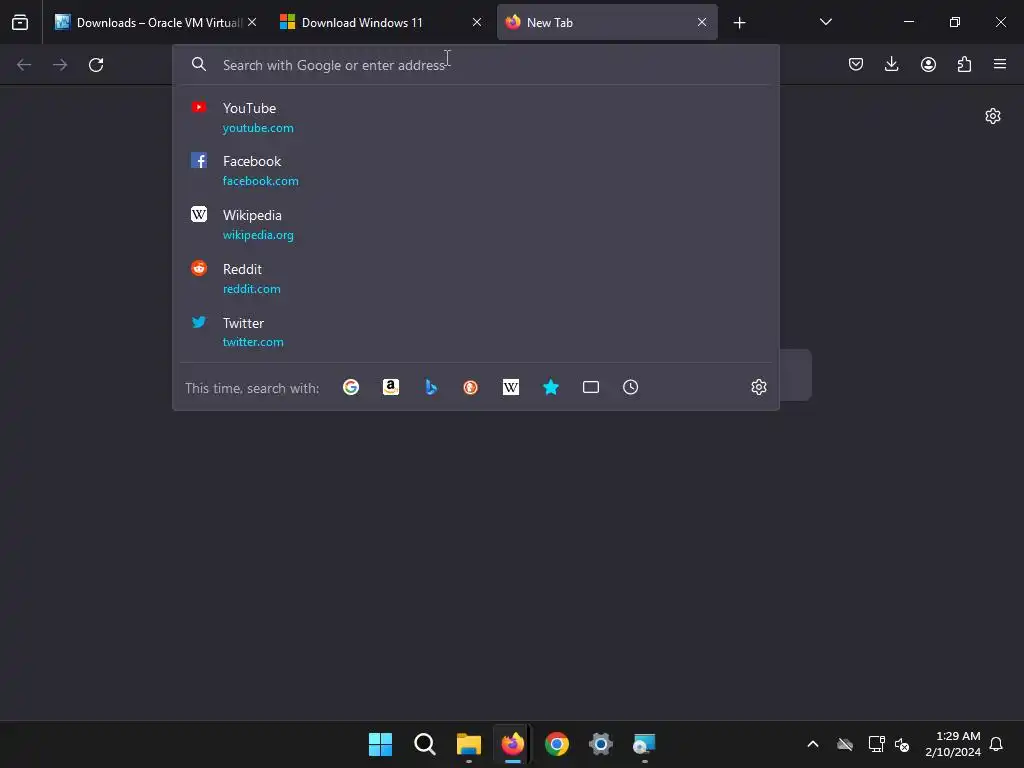
Task: Open Firefox application hamburger menu
Action: (x=1000, y=64)
